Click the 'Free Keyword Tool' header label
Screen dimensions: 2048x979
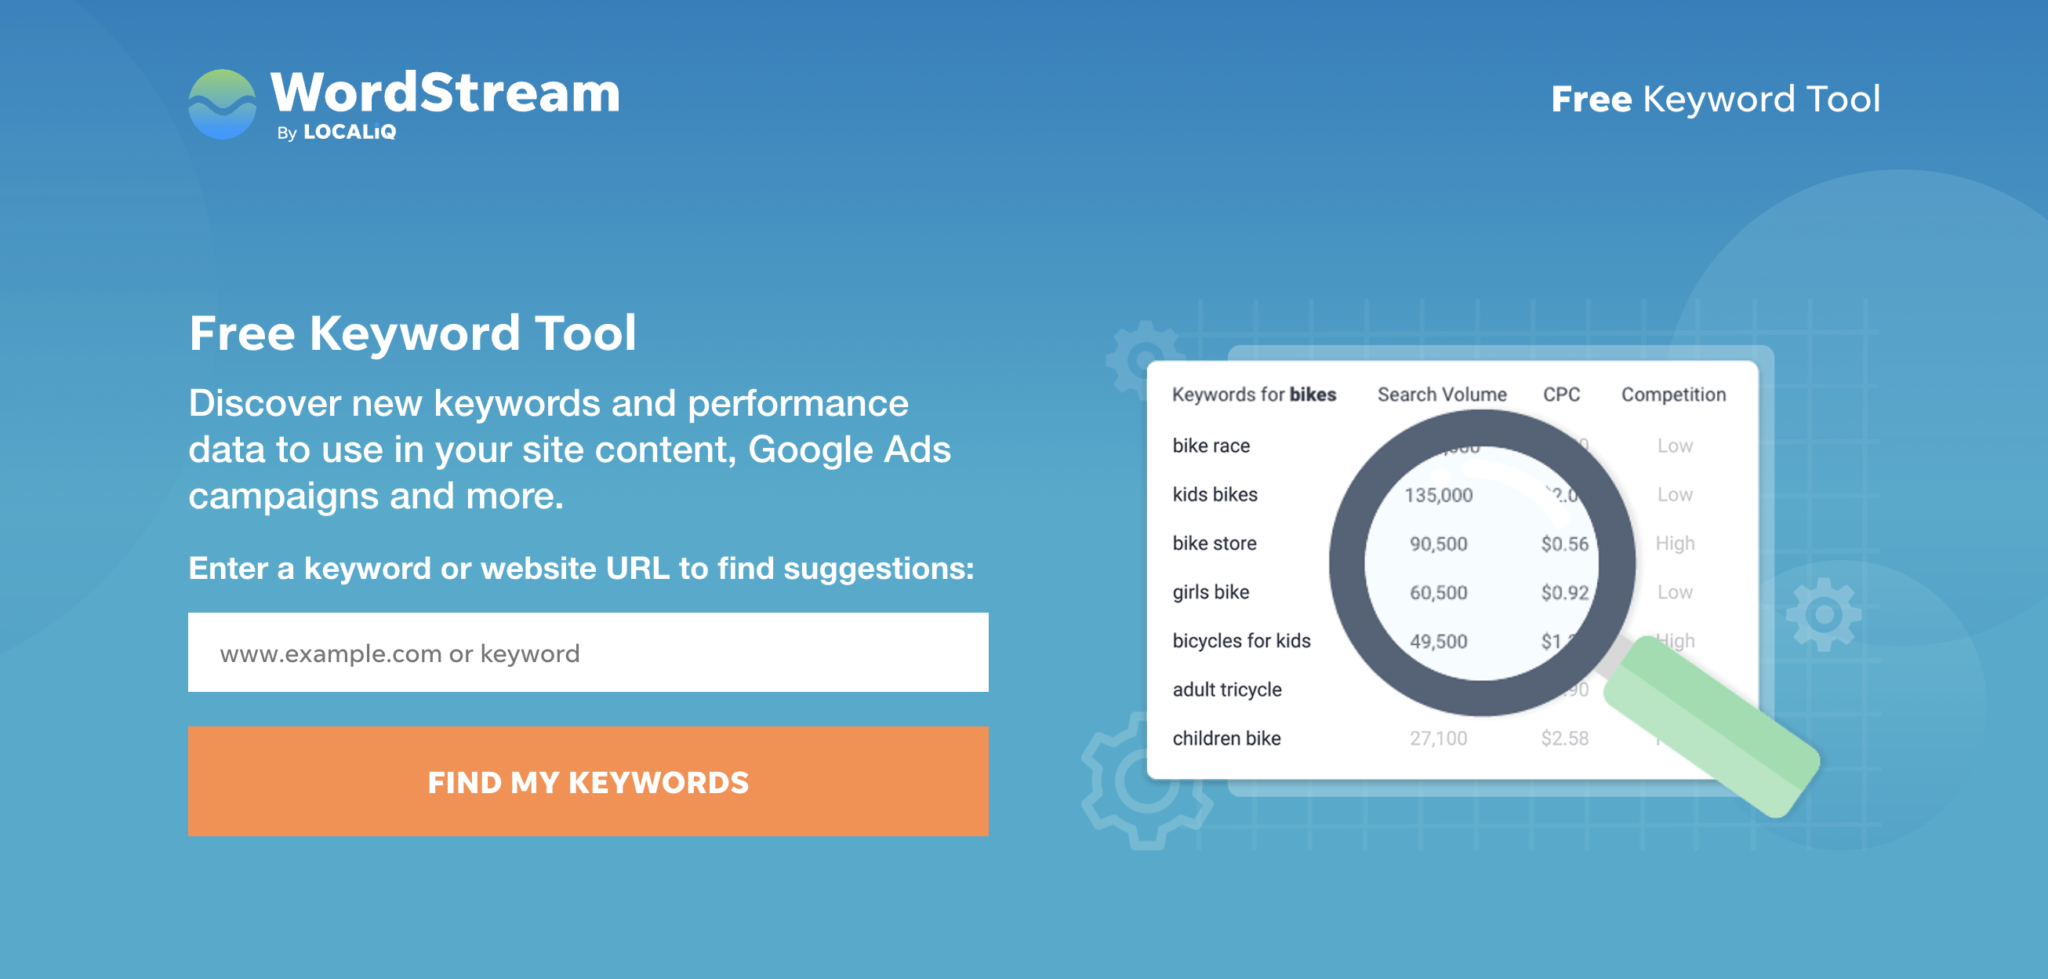tap(1716, 99)
